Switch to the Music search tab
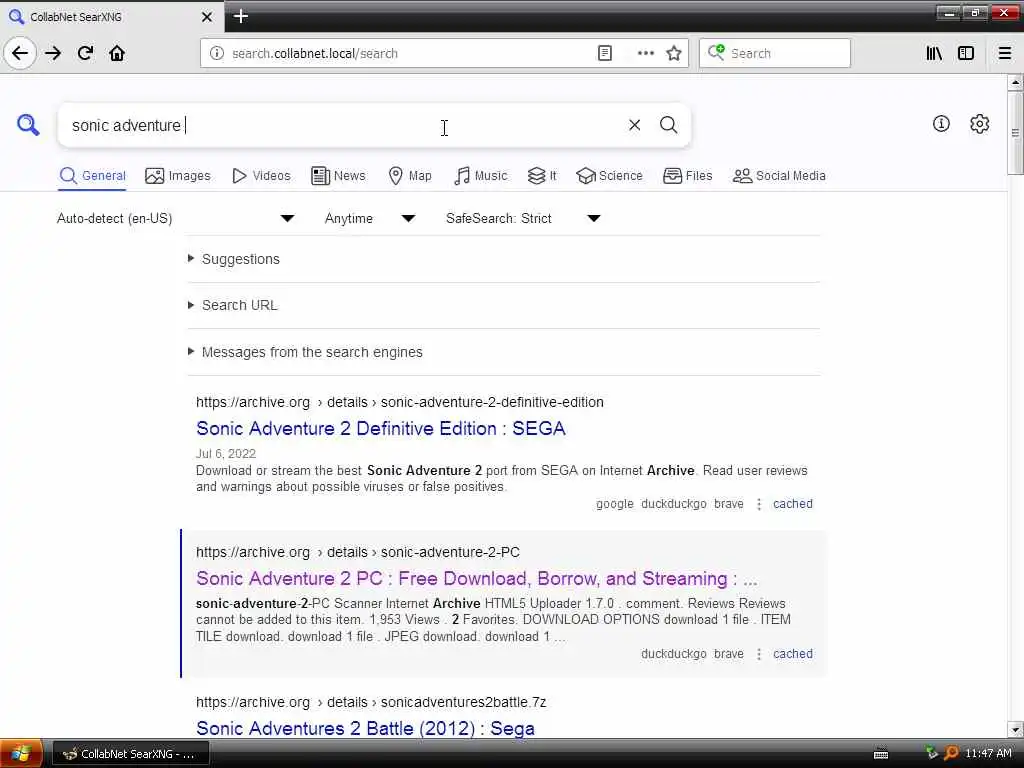 (x=481, y=176)
